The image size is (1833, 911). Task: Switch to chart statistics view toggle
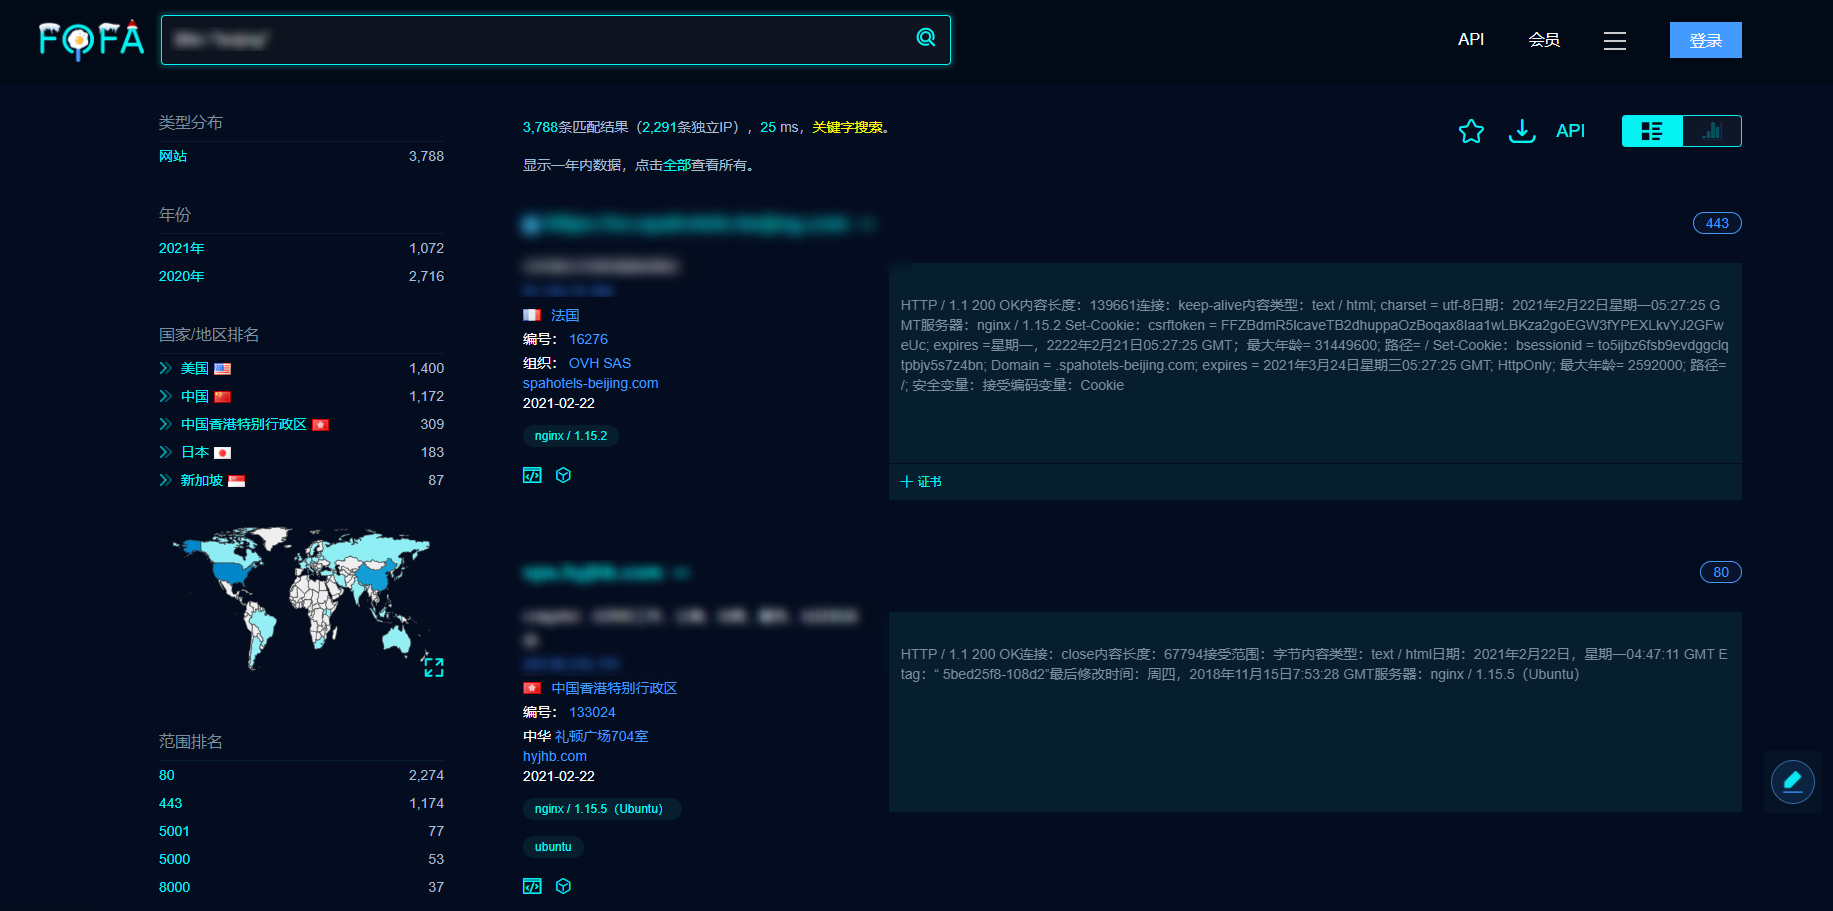point(1712,131)
